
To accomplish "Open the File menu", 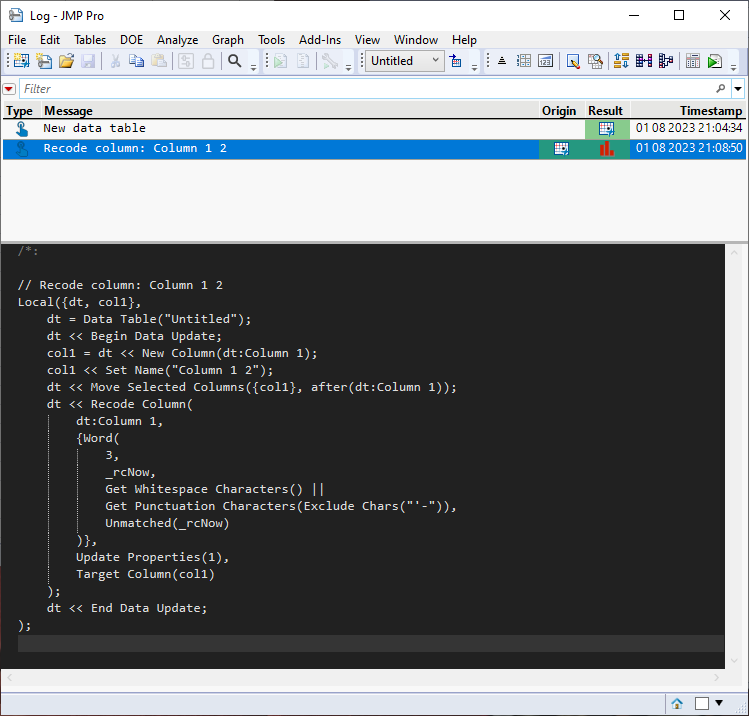I will (17, 40).
